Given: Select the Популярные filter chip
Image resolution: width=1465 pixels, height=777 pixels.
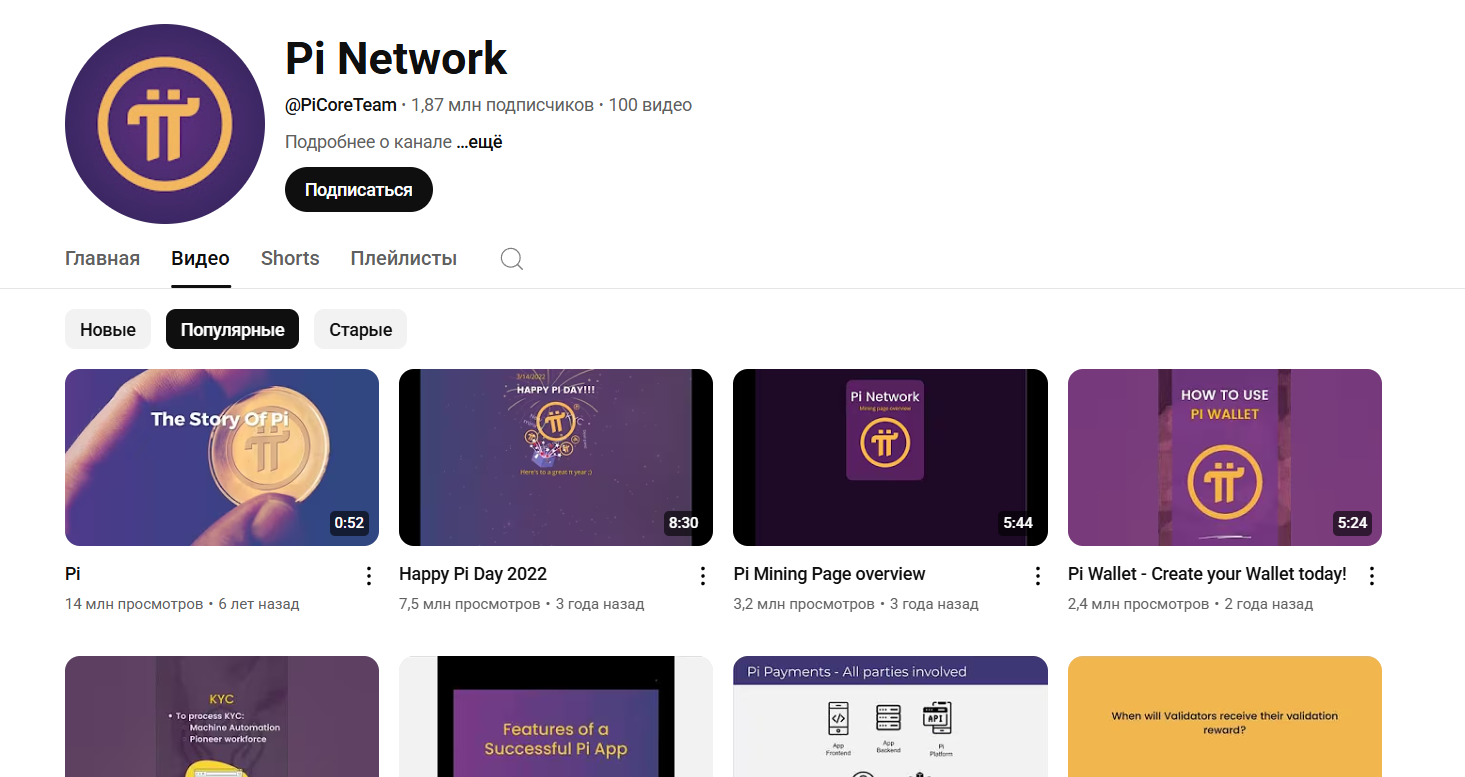Looking at the screenshot, I should pos(232,329).
